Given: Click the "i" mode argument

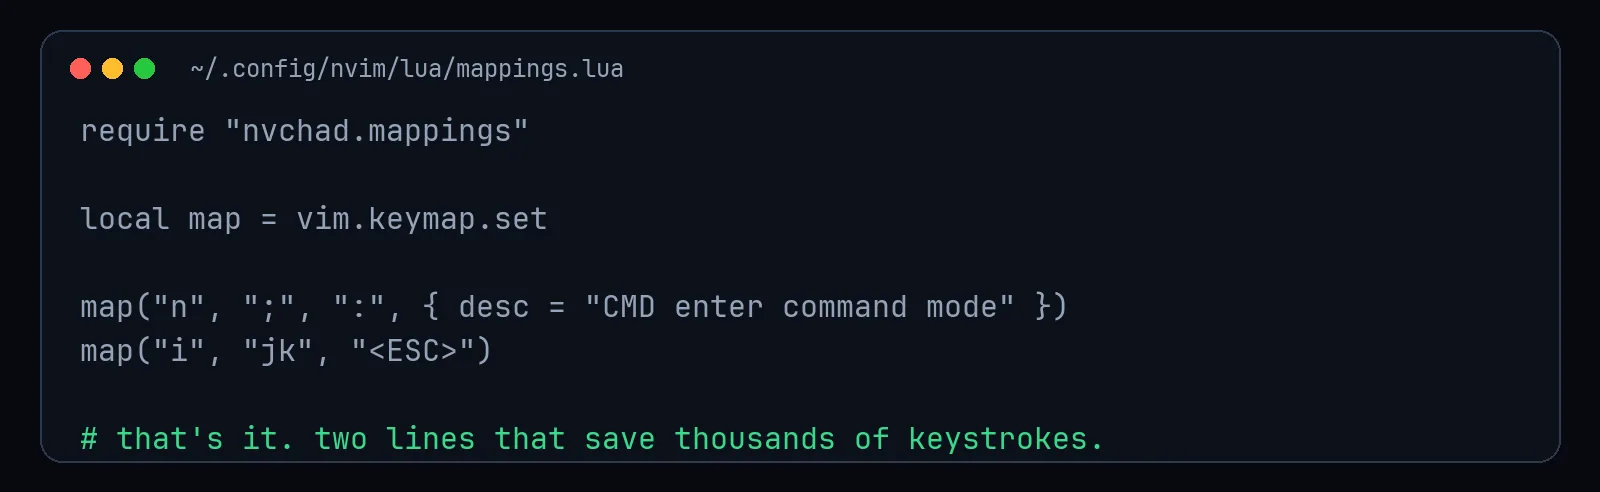Looking at the screenshot, I should coord(179,351).
